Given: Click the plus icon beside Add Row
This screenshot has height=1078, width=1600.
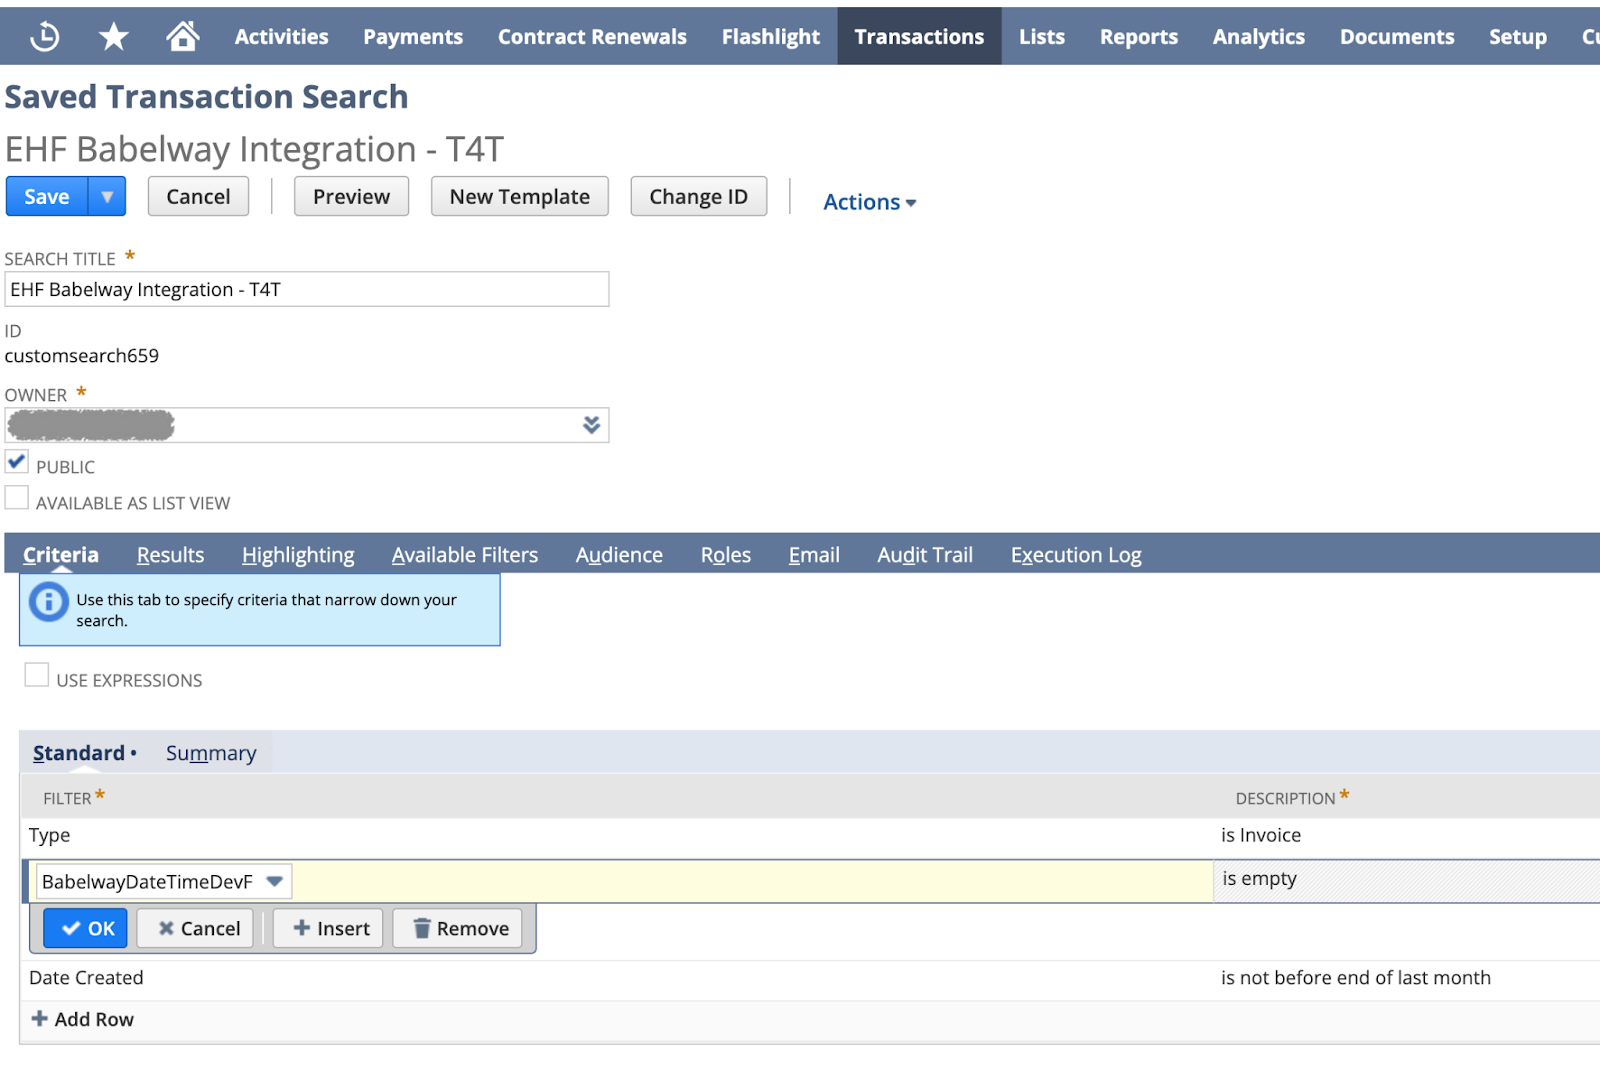Looking at the screenshot, I should pos(40,1018).
